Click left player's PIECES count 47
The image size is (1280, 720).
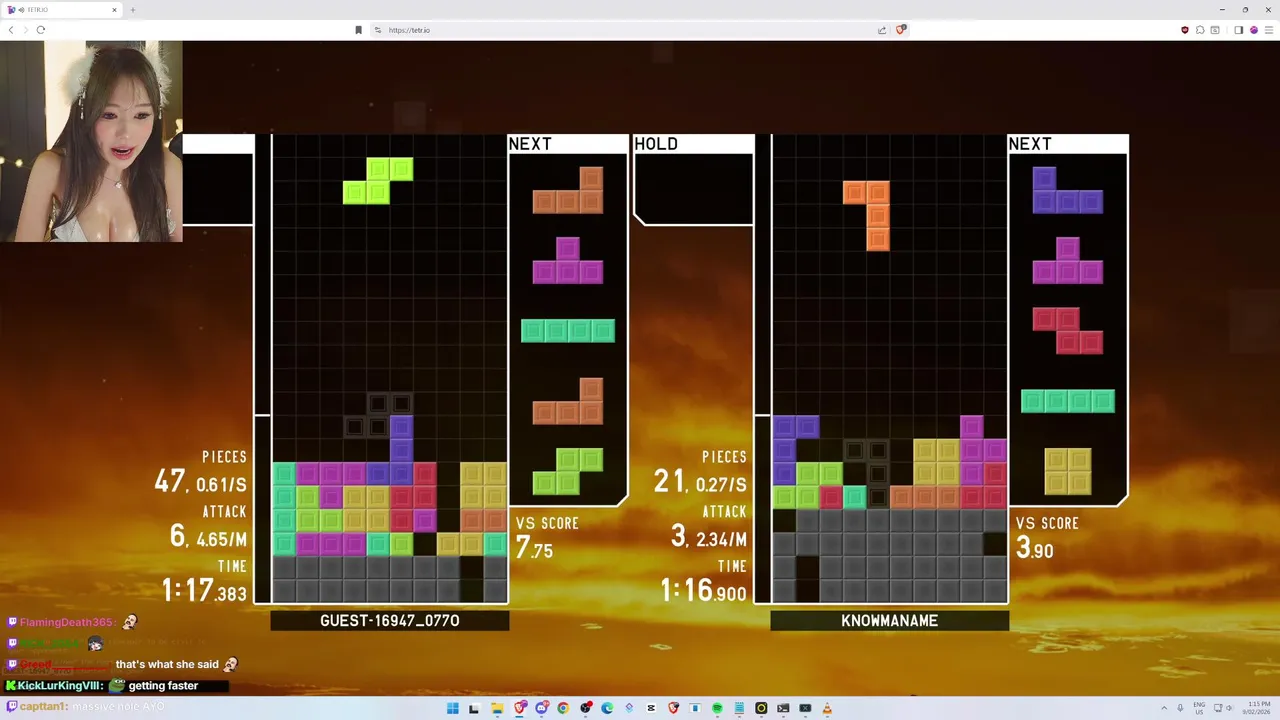pyautogui.click(x=169, y=482)
